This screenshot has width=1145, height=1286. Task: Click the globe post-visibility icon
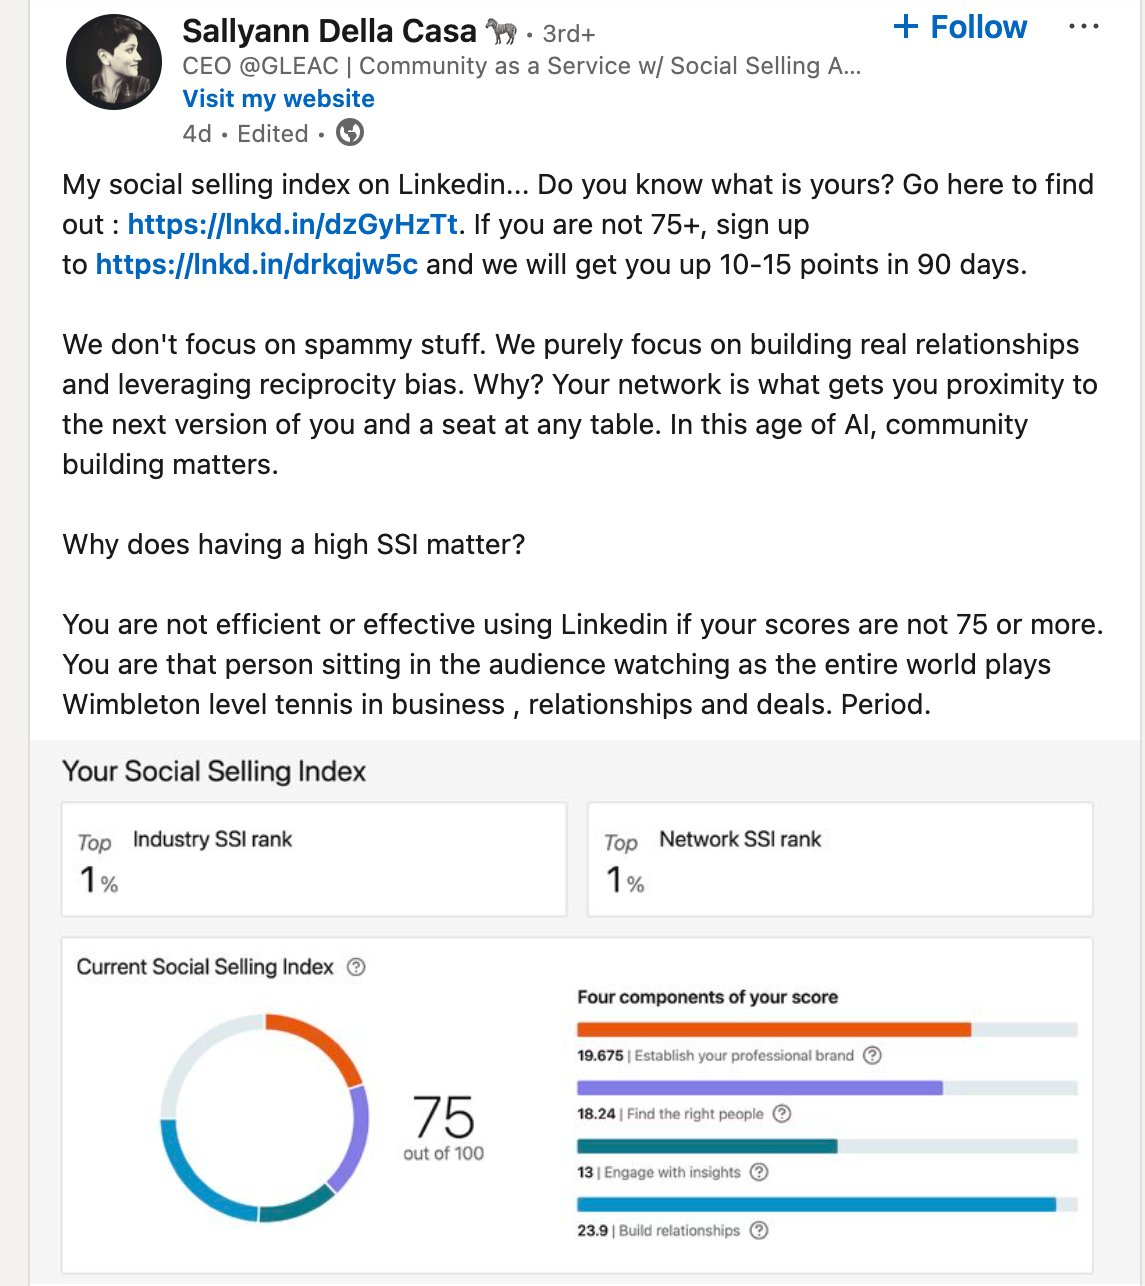[x=349, y=132]
